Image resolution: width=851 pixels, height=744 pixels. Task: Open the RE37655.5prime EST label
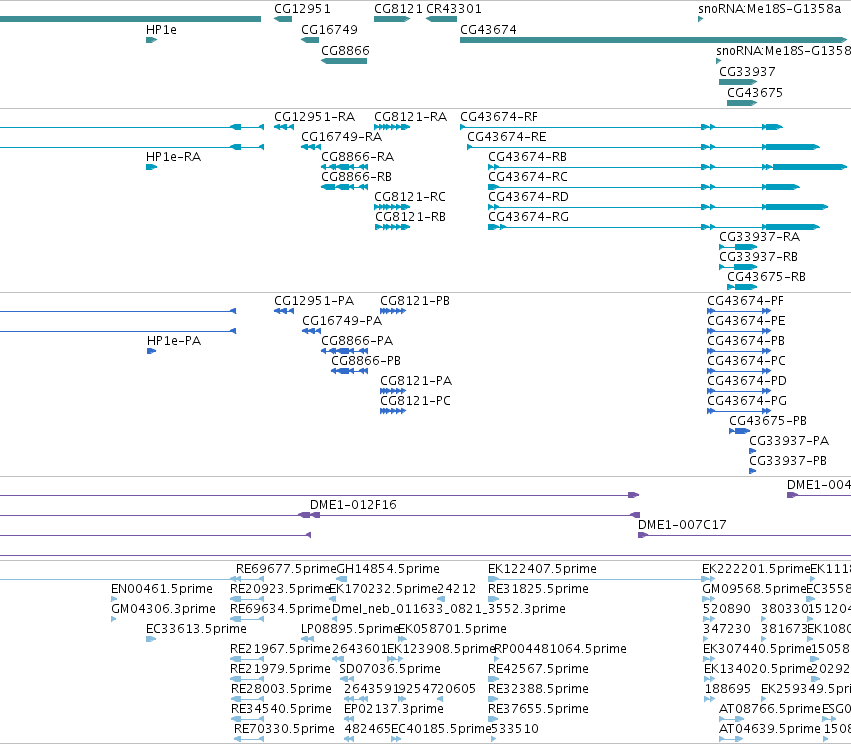click(538, 709)
